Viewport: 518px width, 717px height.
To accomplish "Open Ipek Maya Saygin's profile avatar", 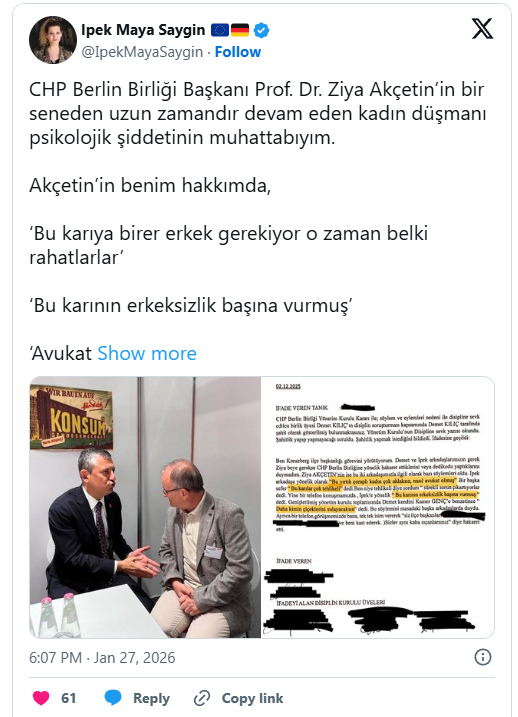I will [53, 40].
